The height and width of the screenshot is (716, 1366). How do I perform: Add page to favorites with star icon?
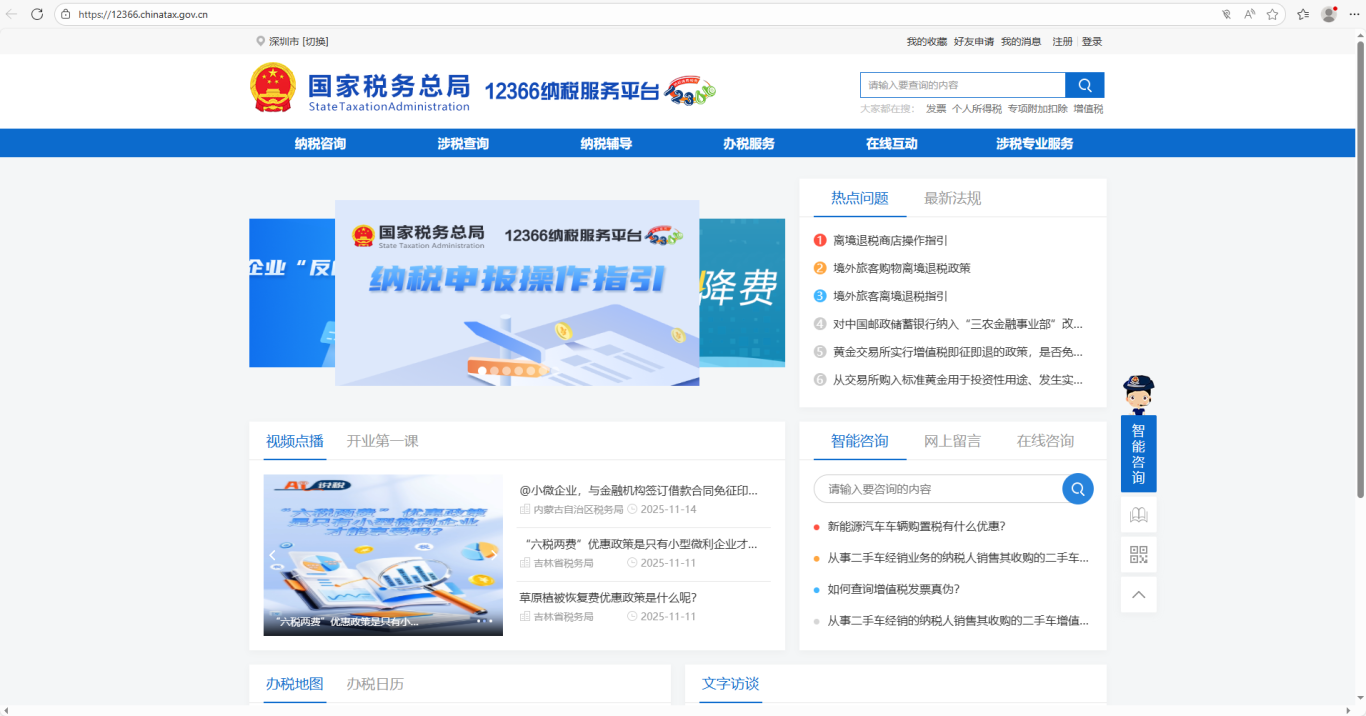(x=1272, y=14)
